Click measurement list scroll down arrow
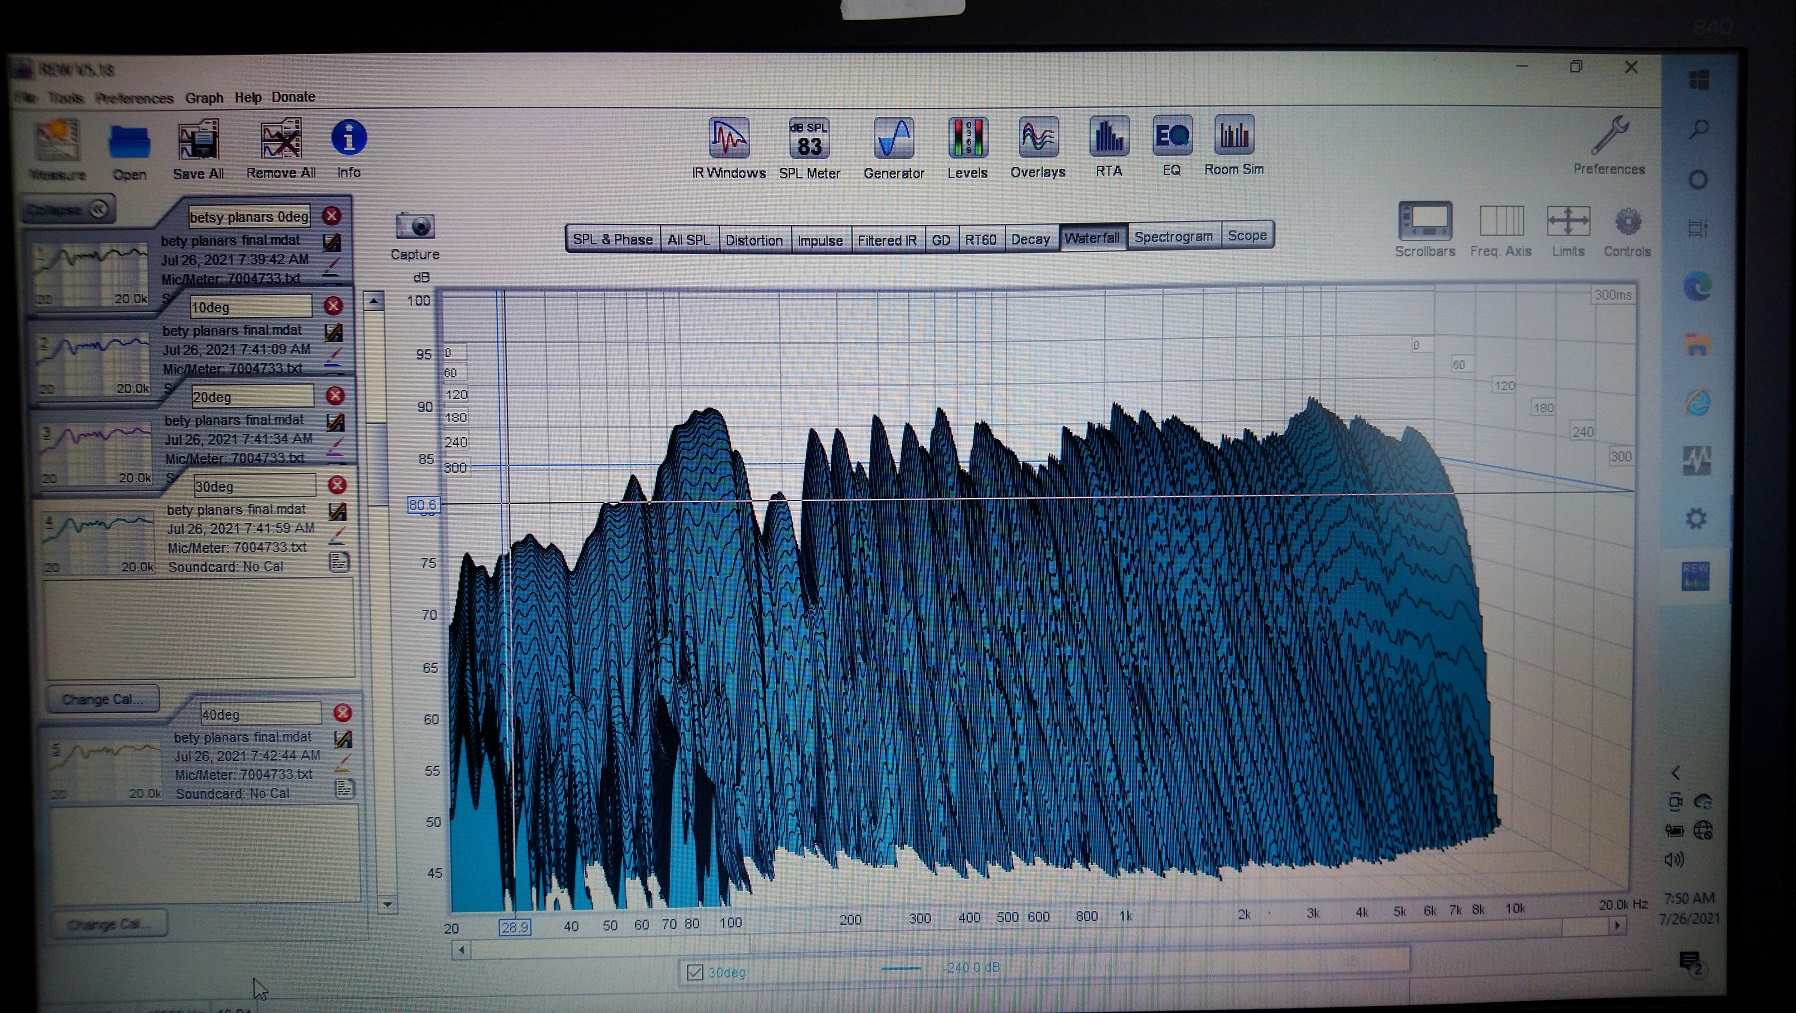 387,905
